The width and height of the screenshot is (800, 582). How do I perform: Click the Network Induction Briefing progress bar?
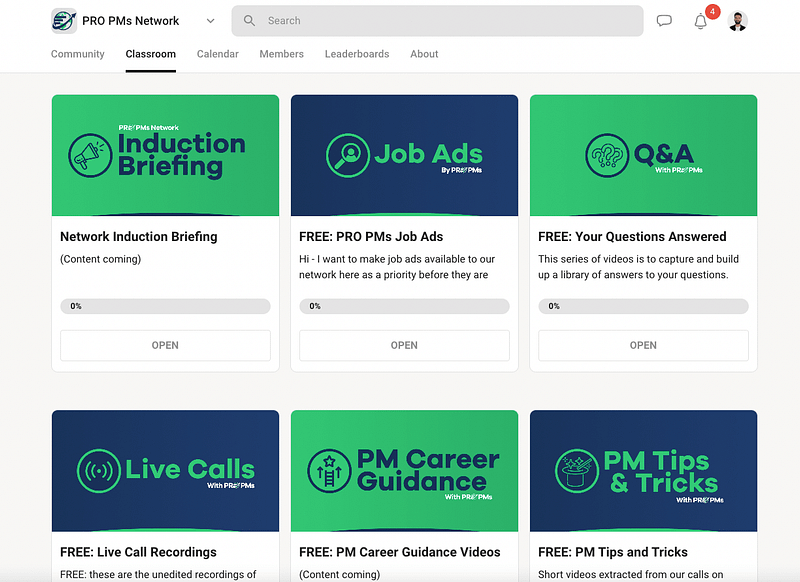[x=165, y=306]
